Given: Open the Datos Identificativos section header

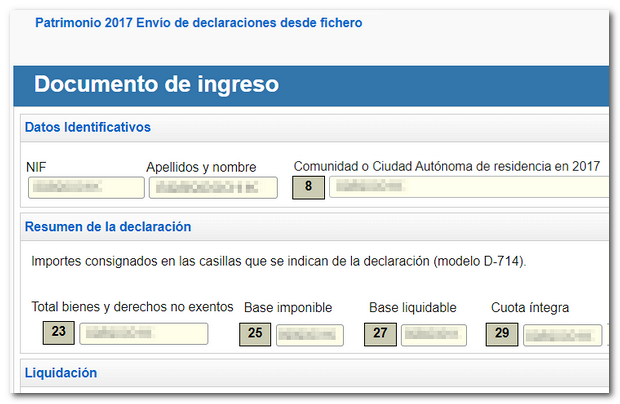Looking at the screenshot, I should point(87,128).
